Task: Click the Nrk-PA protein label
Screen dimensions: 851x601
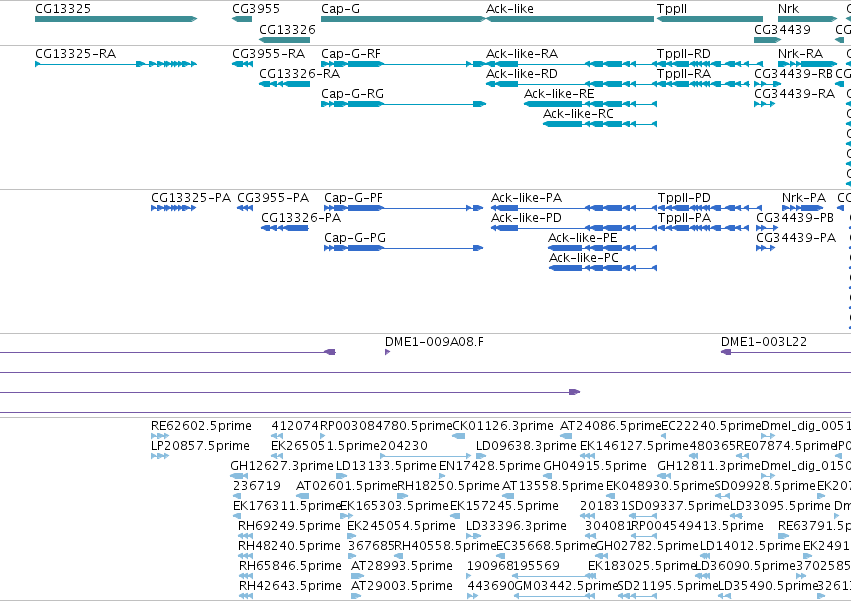Action: [804, 198]
